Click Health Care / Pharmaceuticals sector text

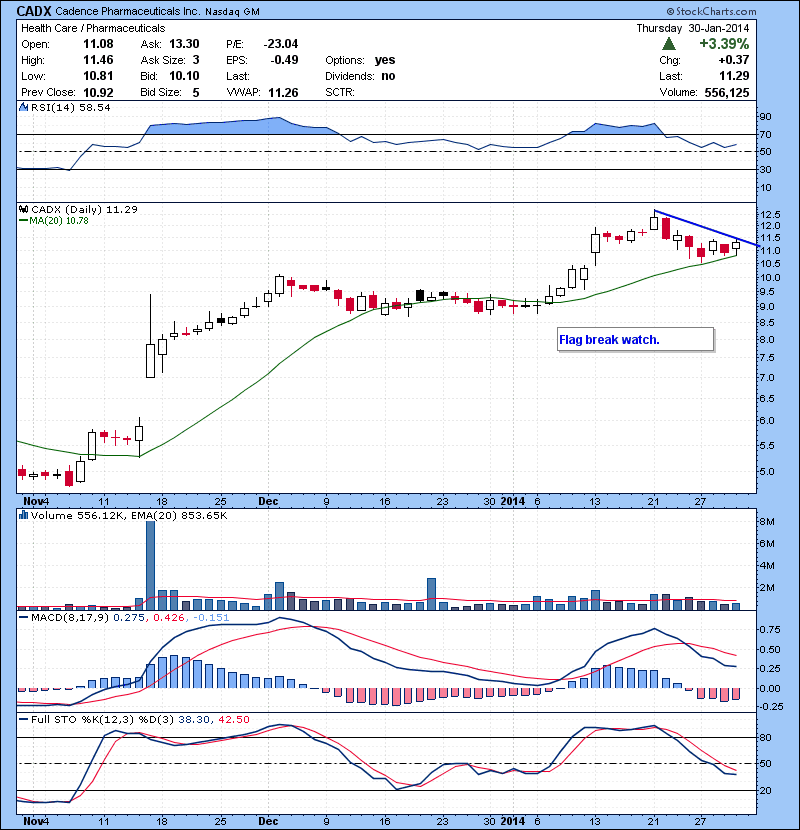point(93,29)
